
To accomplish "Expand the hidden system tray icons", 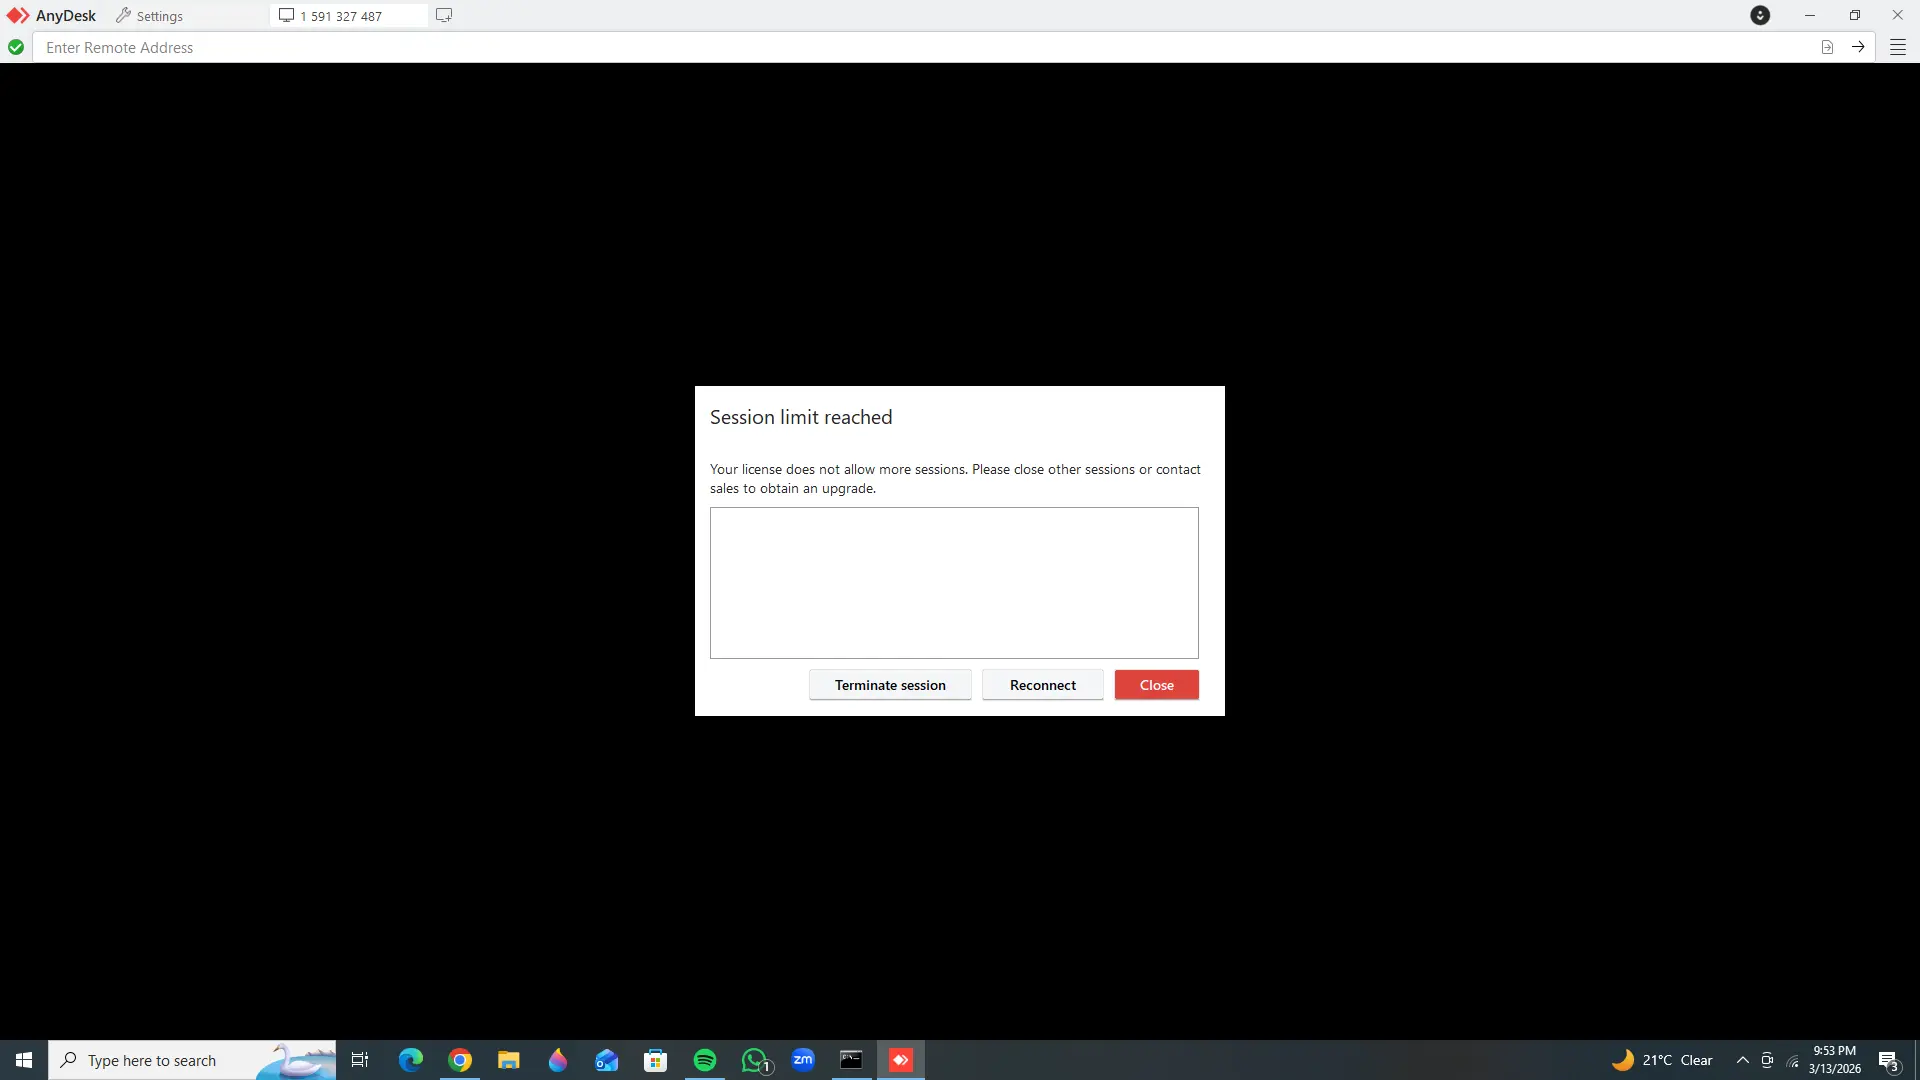I will tap(1743, 1060).
